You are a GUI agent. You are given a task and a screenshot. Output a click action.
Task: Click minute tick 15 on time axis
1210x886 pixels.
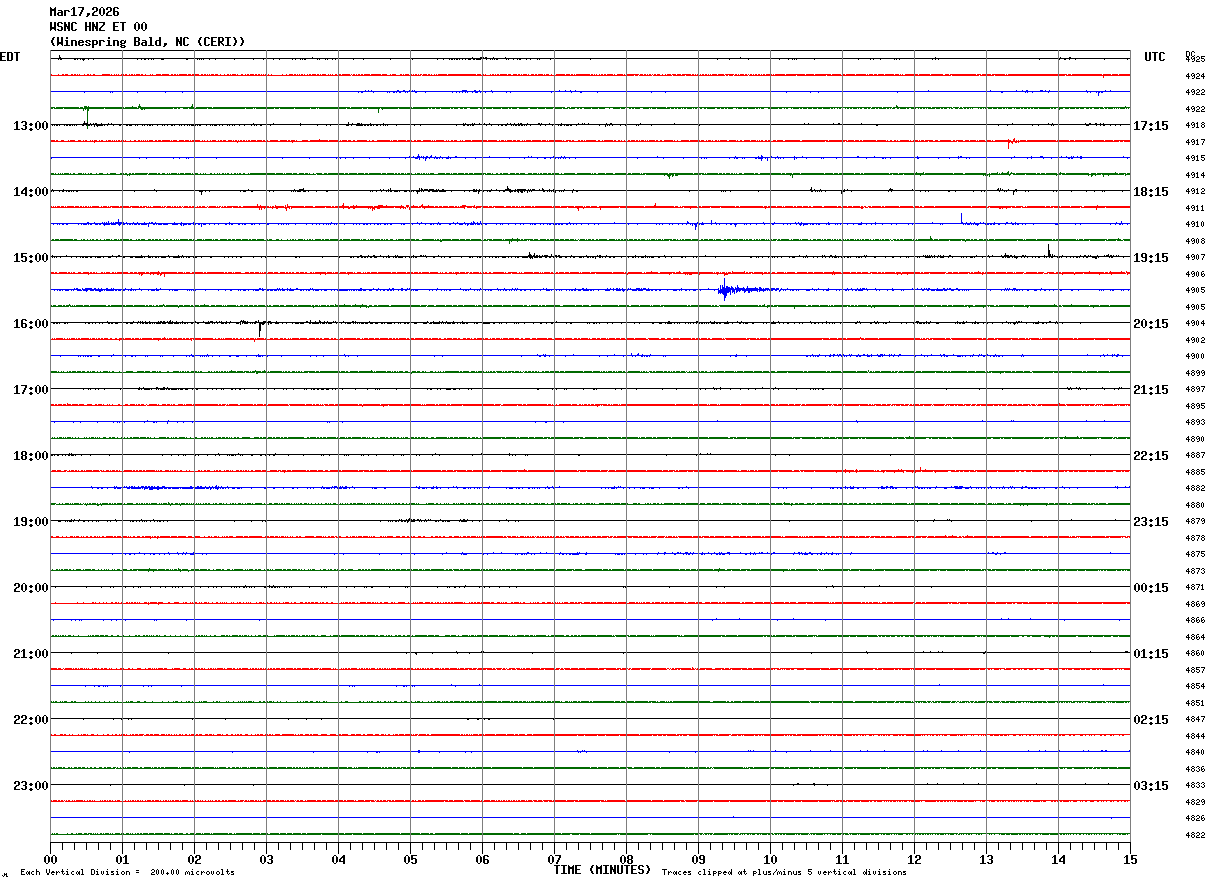point(1130,859)
